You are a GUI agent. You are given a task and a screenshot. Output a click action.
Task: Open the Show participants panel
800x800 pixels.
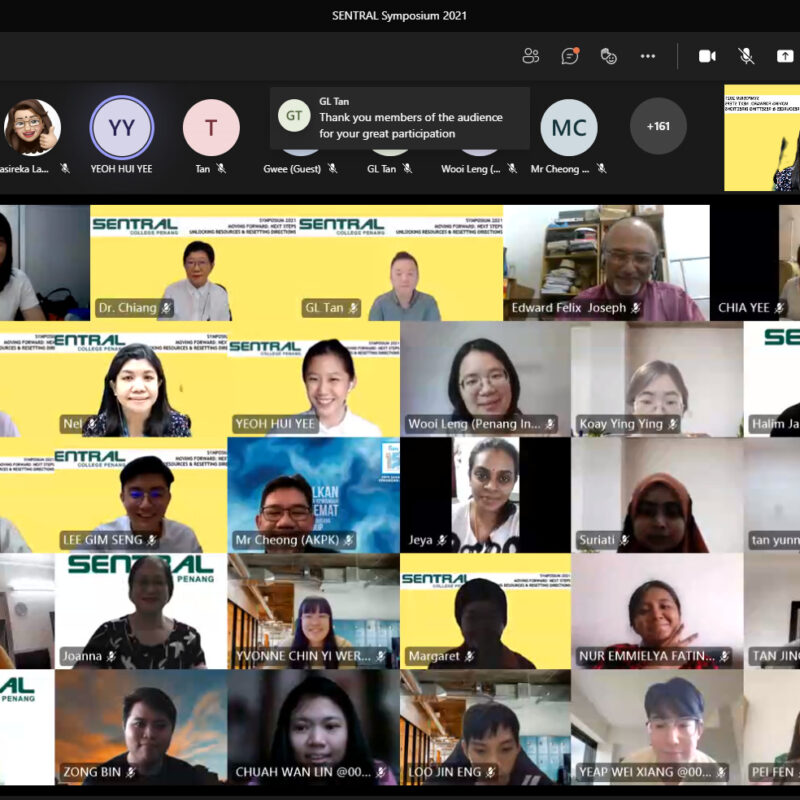pyautogui.click(x=531, y=56)
